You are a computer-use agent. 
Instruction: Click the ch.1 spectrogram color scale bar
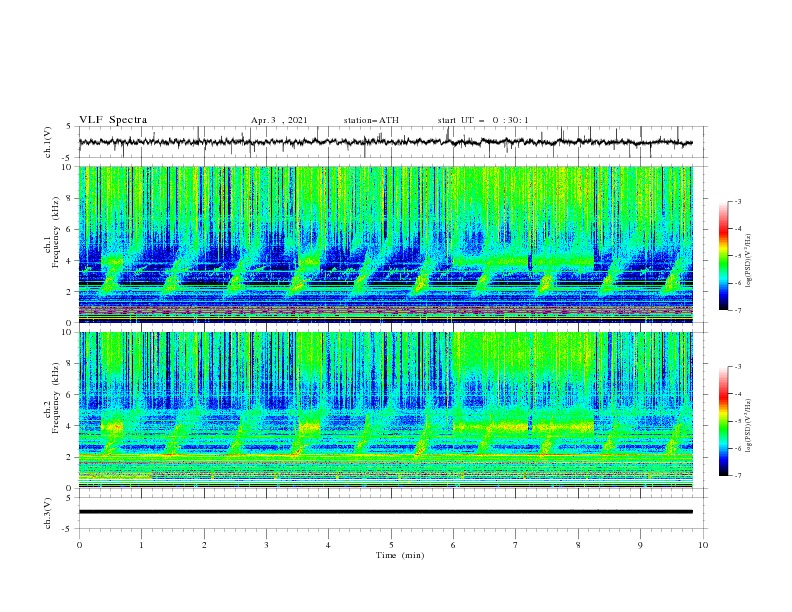click(x=723, y=256)
